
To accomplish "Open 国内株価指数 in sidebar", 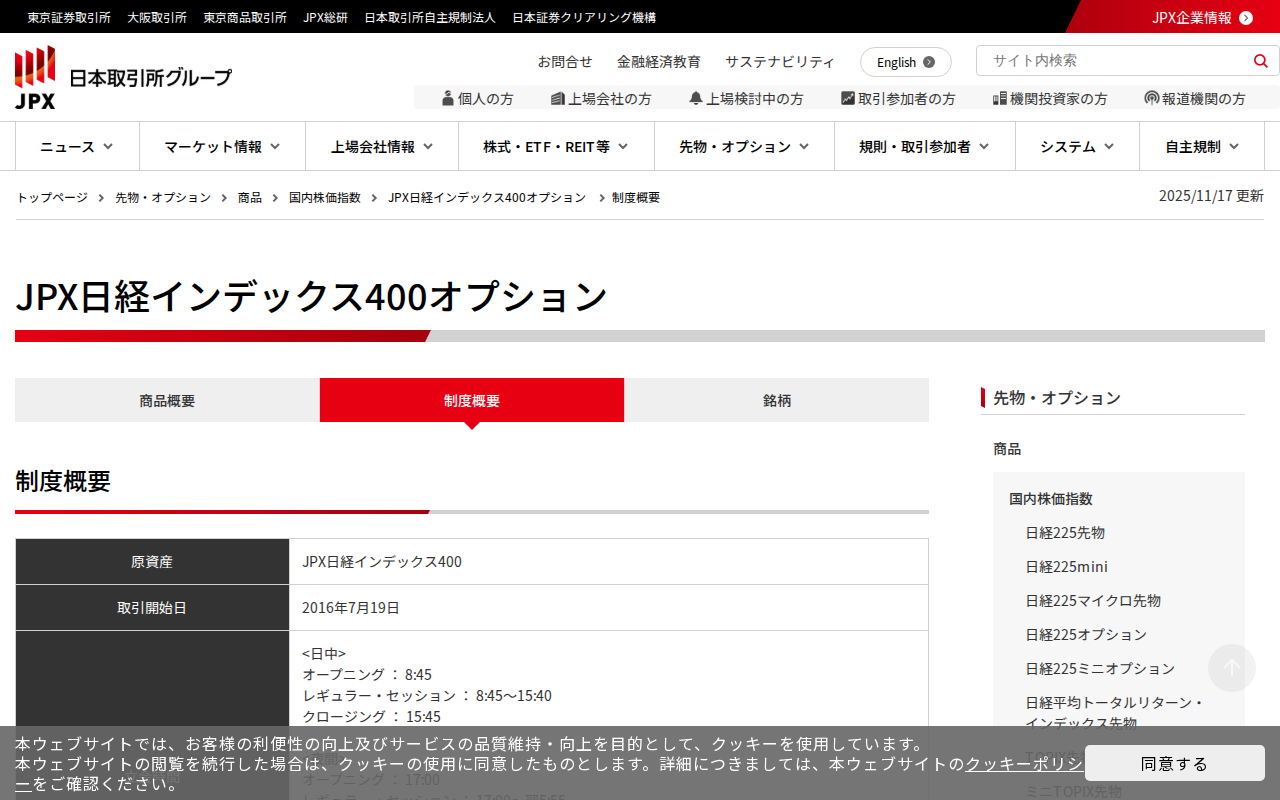I will click(x=1051, y=499).
